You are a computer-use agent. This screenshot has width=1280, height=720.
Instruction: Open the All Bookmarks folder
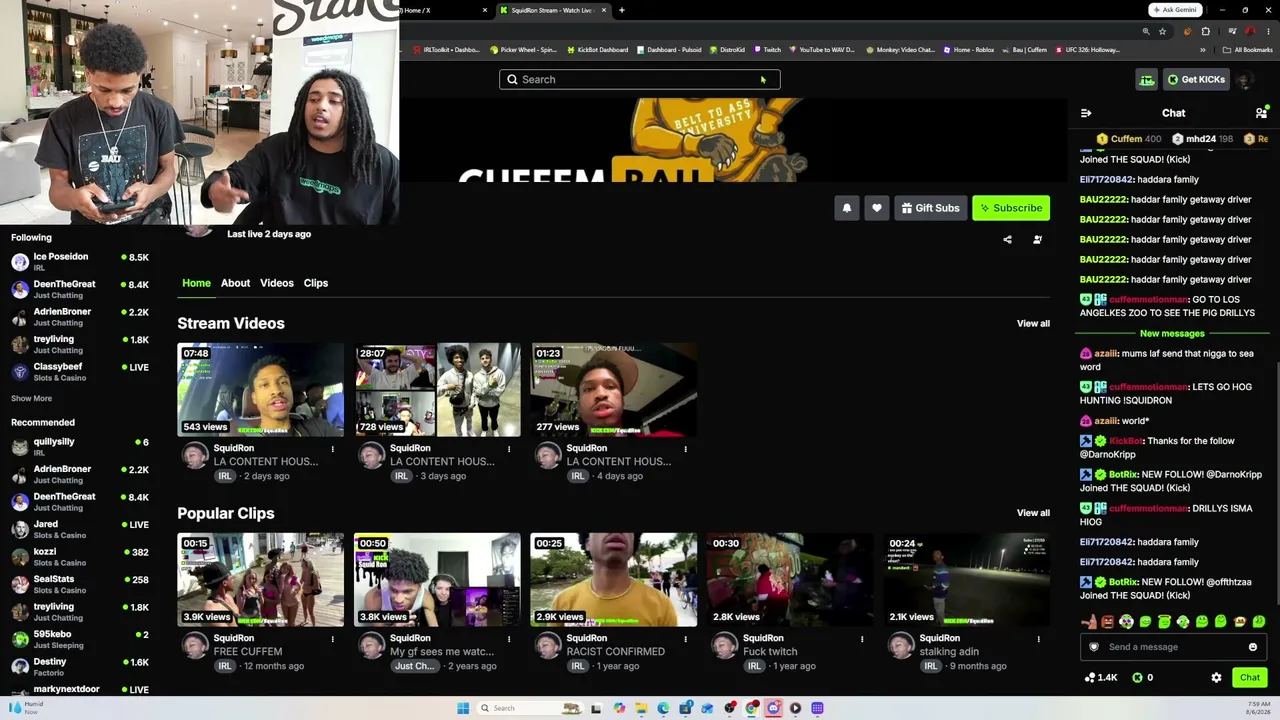pos(1247,50)
